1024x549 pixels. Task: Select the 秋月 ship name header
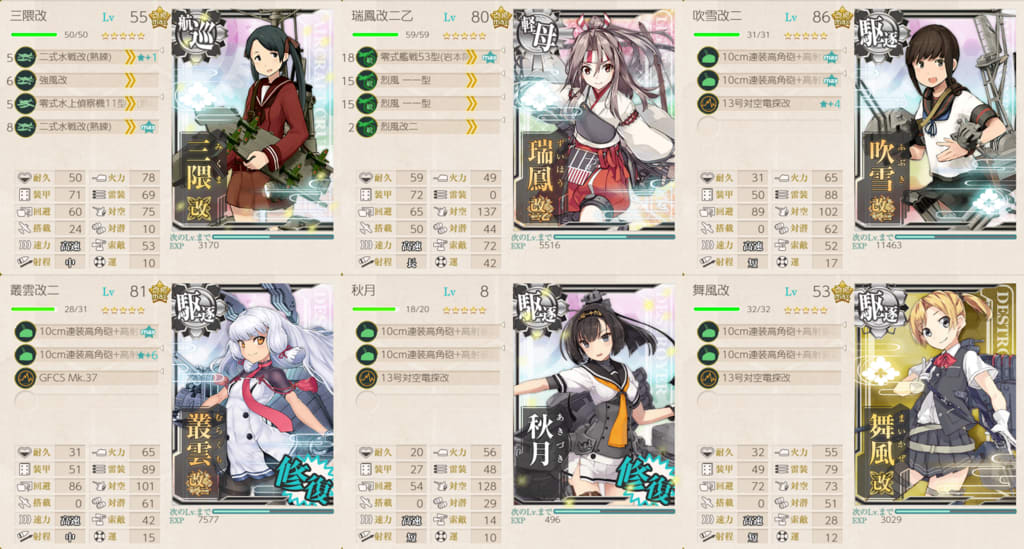(x=363, y=291)
